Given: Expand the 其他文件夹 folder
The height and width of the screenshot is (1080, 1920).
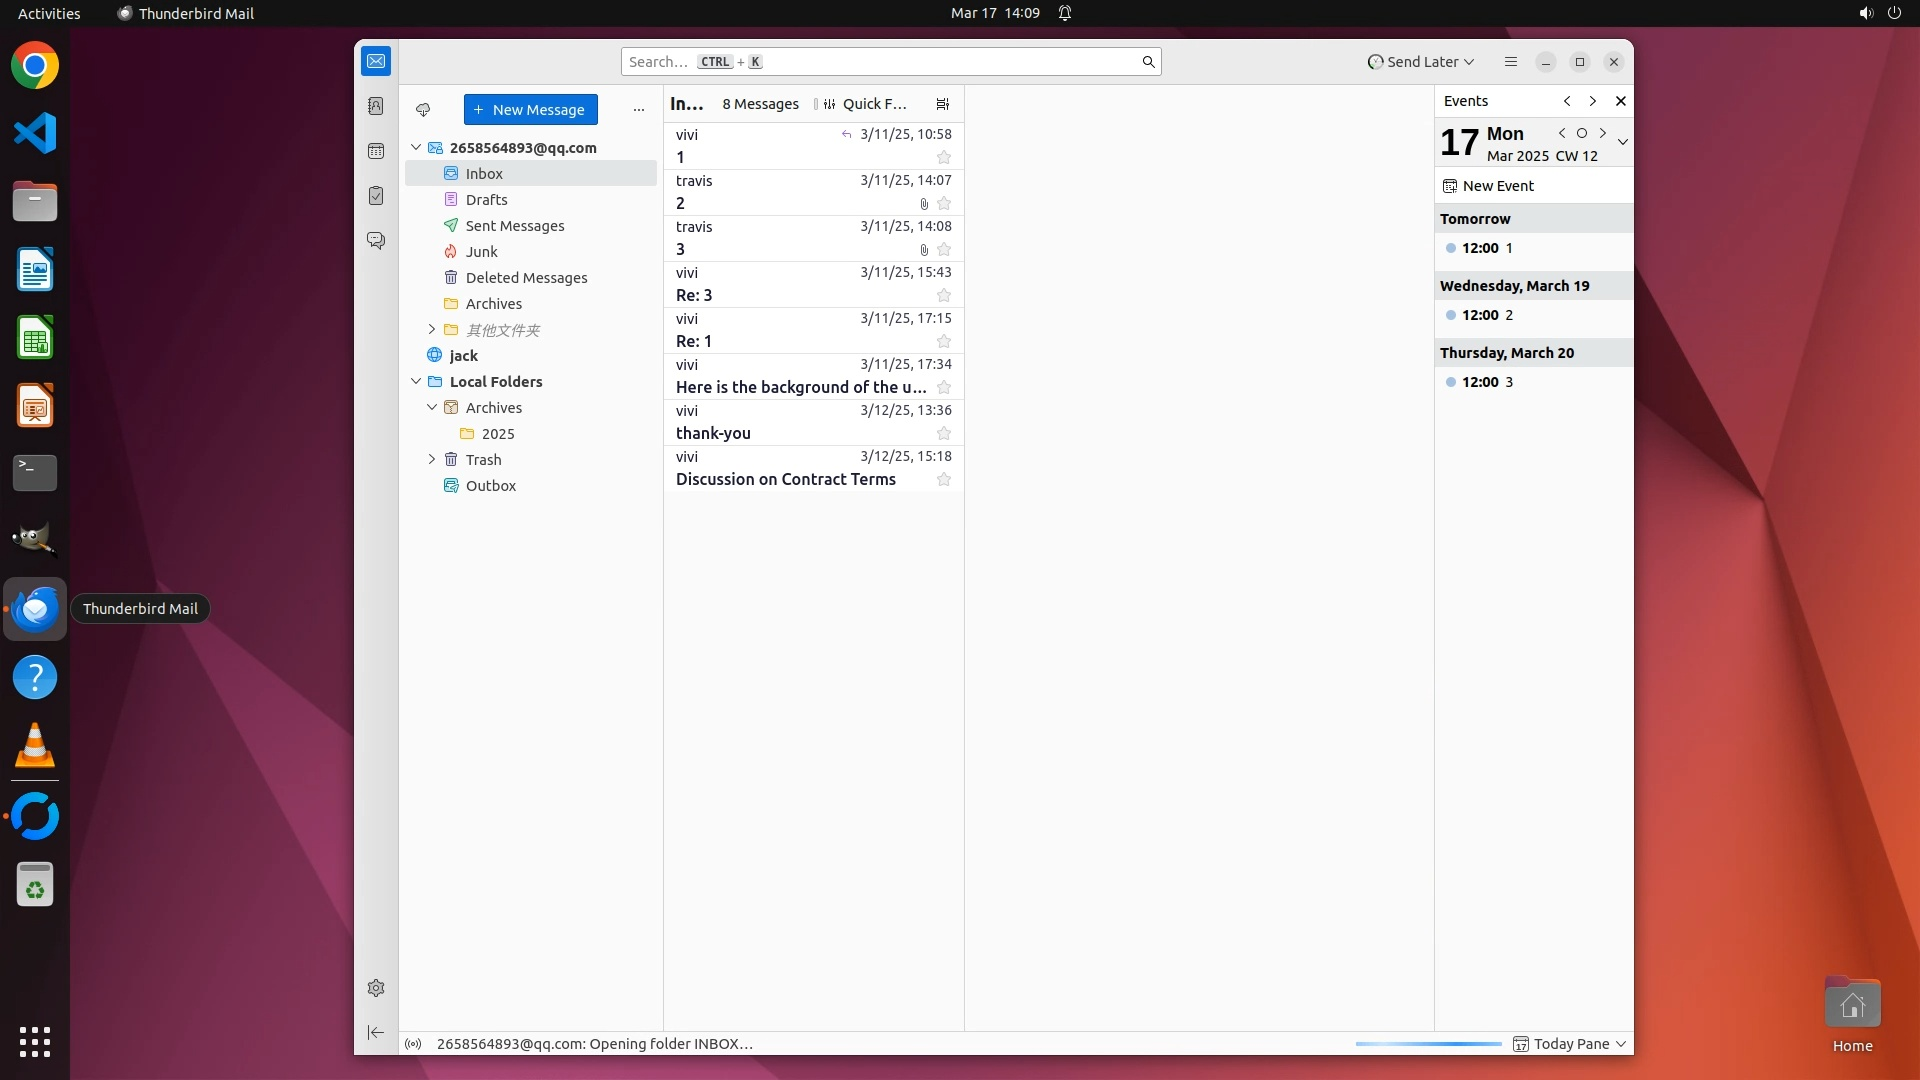Looking at the screenshot, I should coord(432,329).
